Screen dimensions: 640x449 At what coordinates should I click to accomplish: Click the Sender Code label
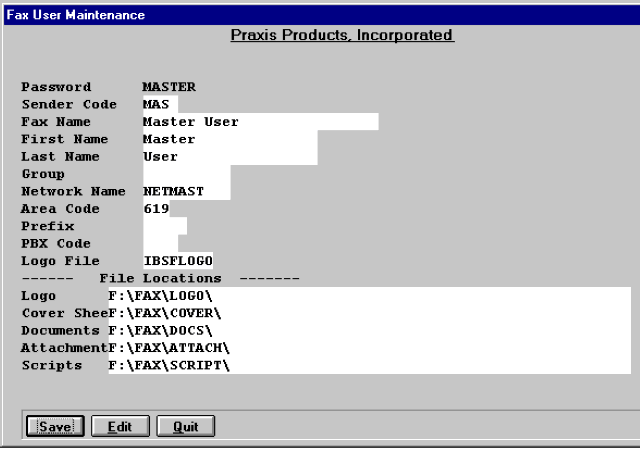69,104
